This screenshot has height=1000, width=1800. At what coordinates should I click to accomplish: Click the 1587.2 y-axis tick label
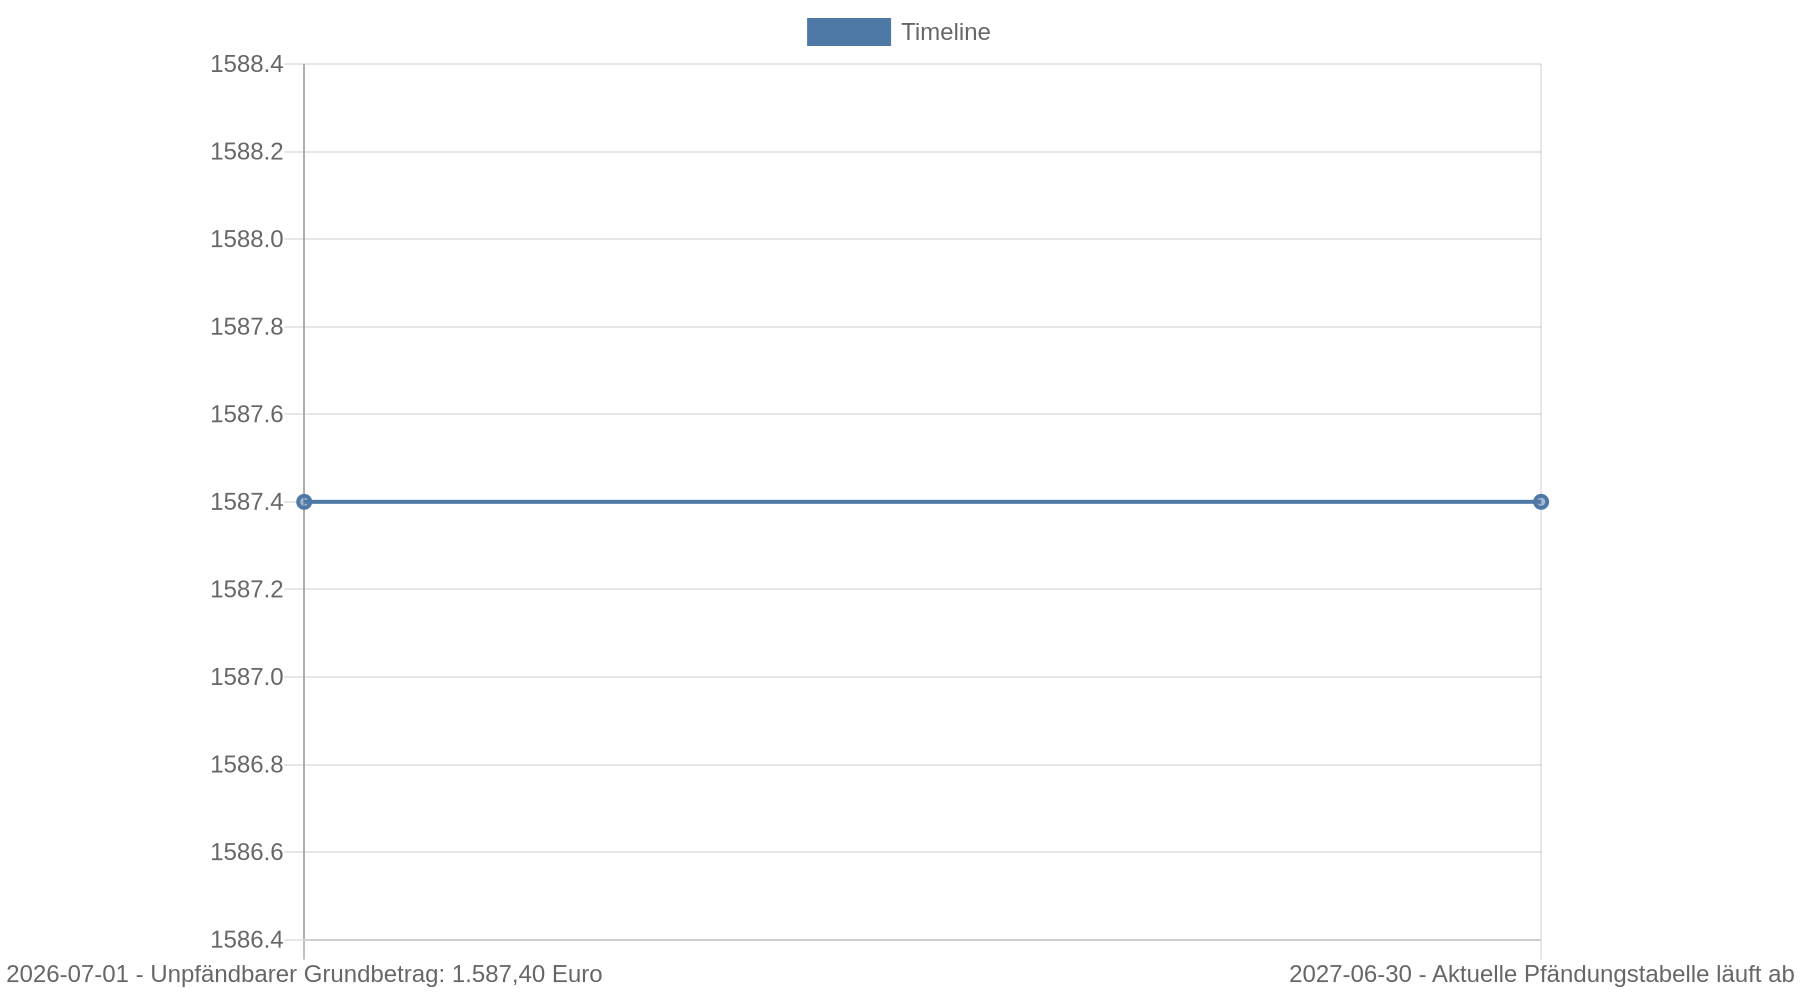point(247,589)
